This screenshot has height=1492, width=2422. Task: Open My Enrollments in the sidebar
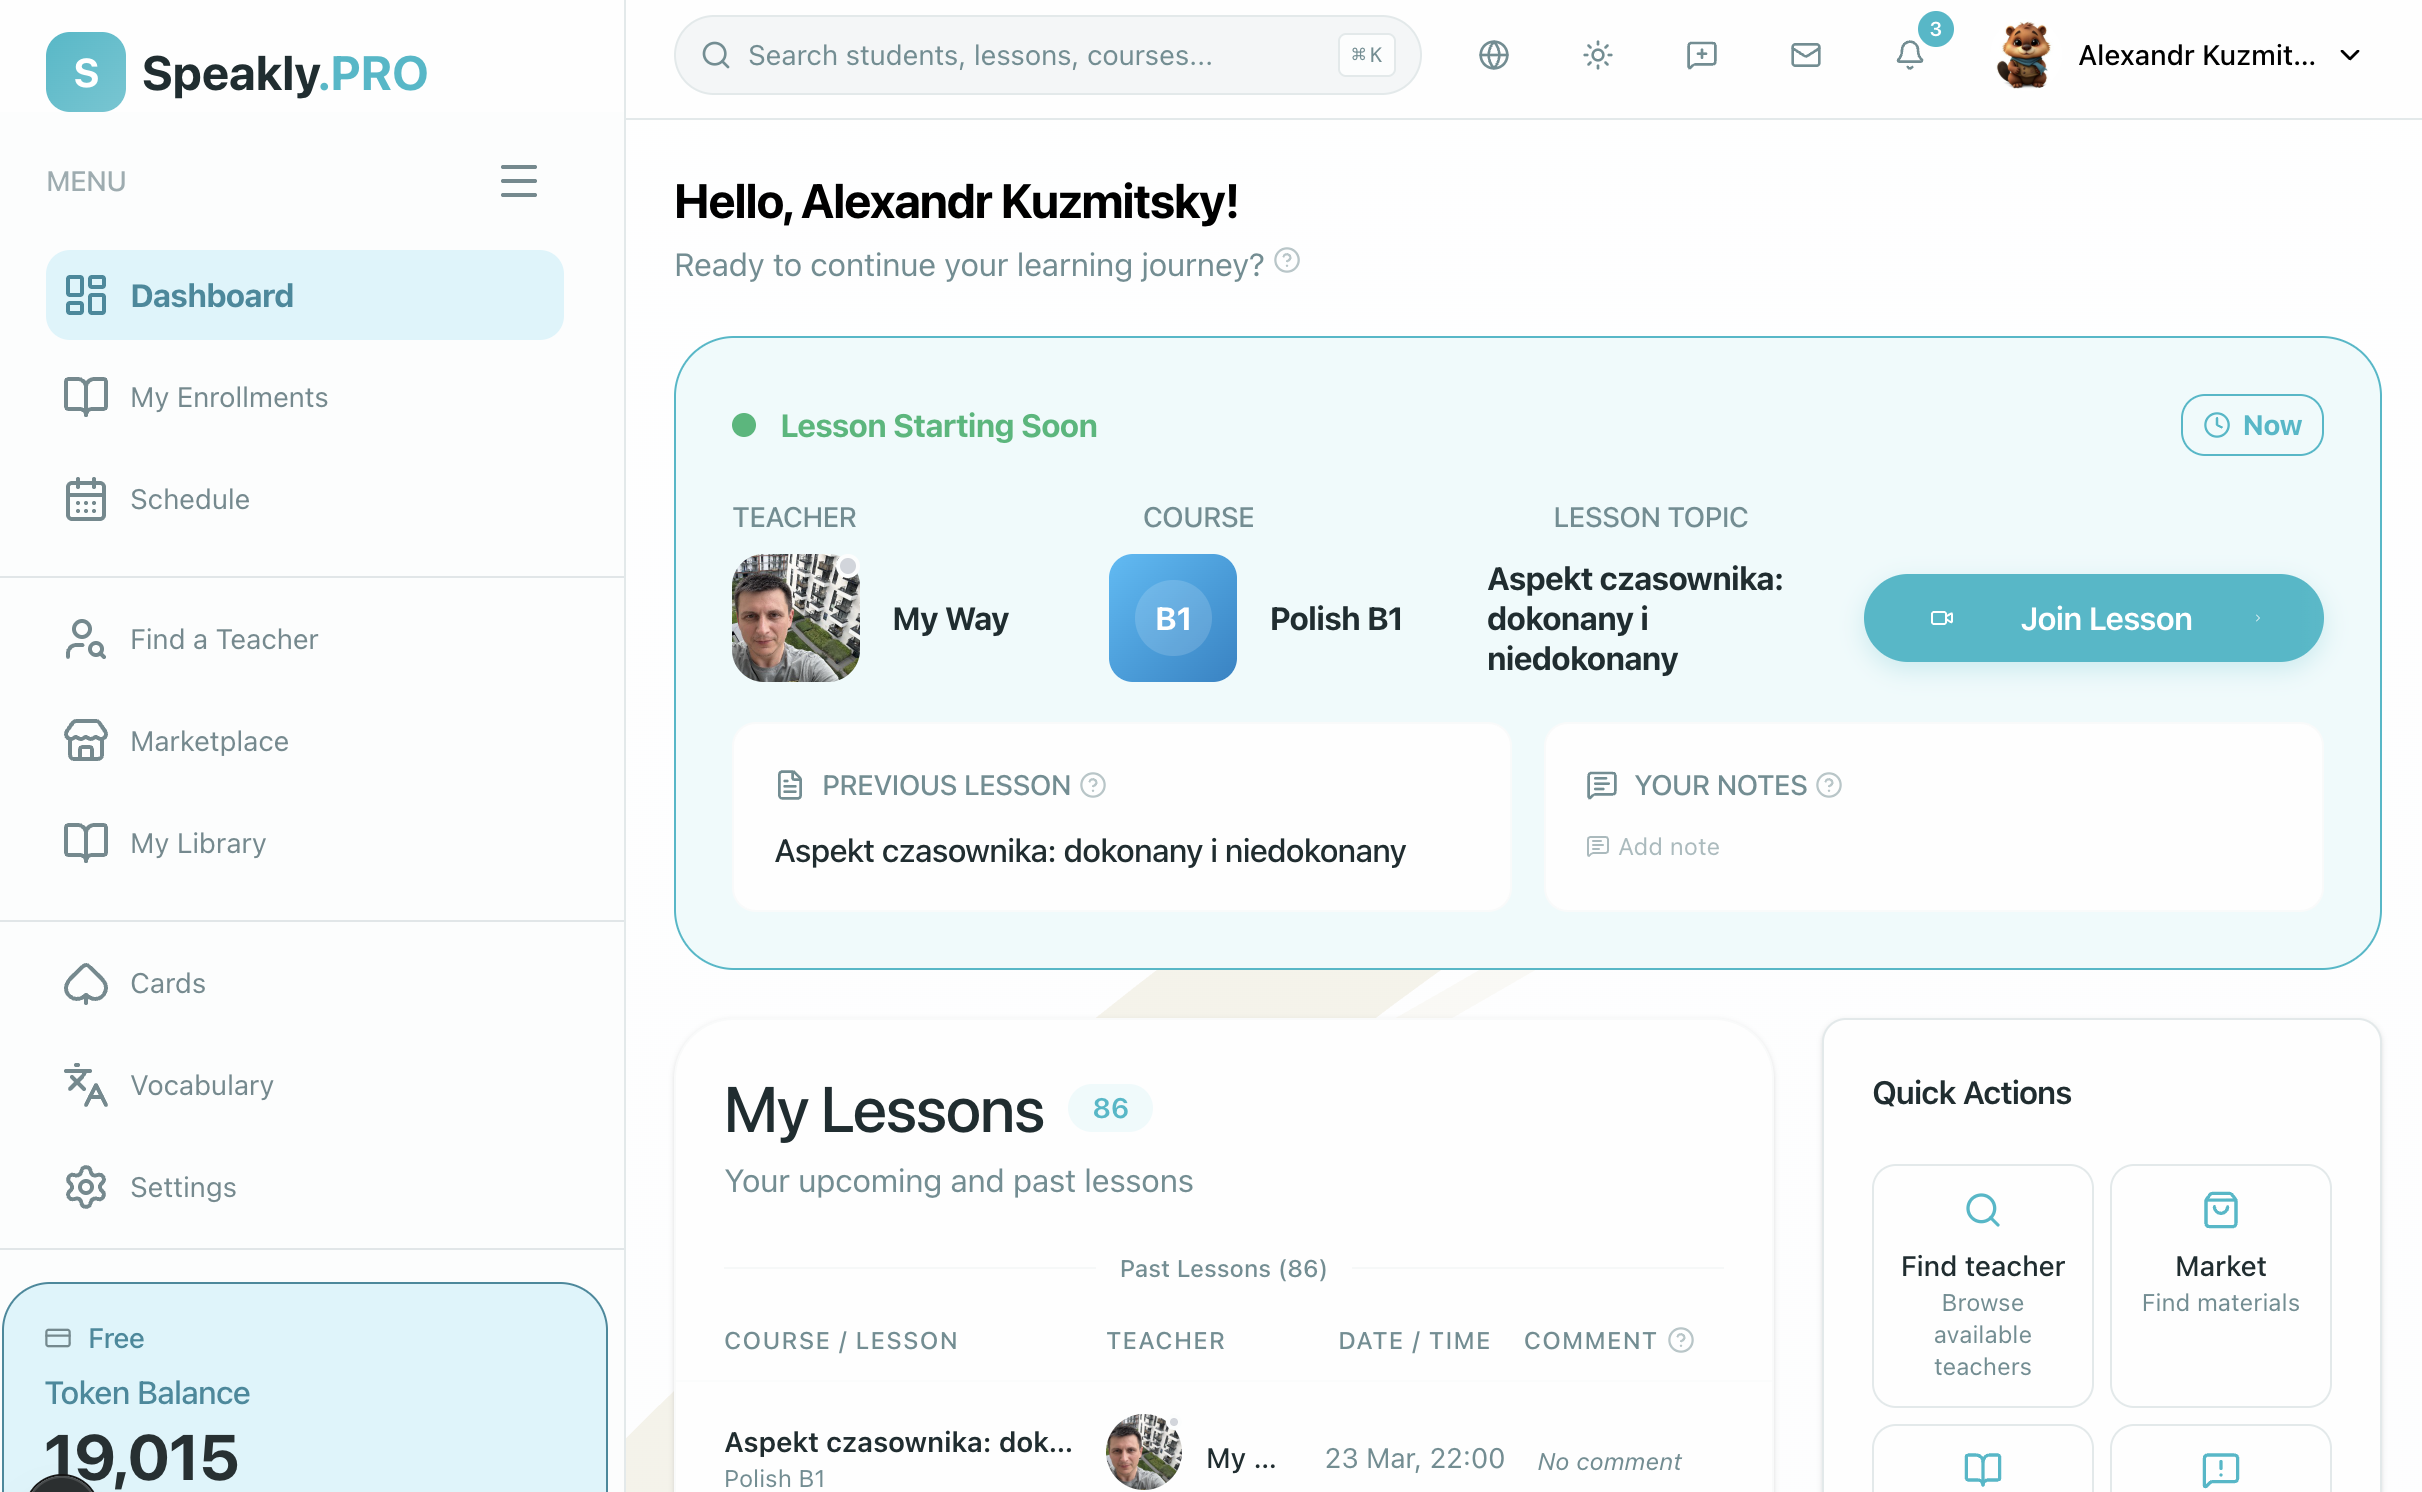[x=229, y=397]
